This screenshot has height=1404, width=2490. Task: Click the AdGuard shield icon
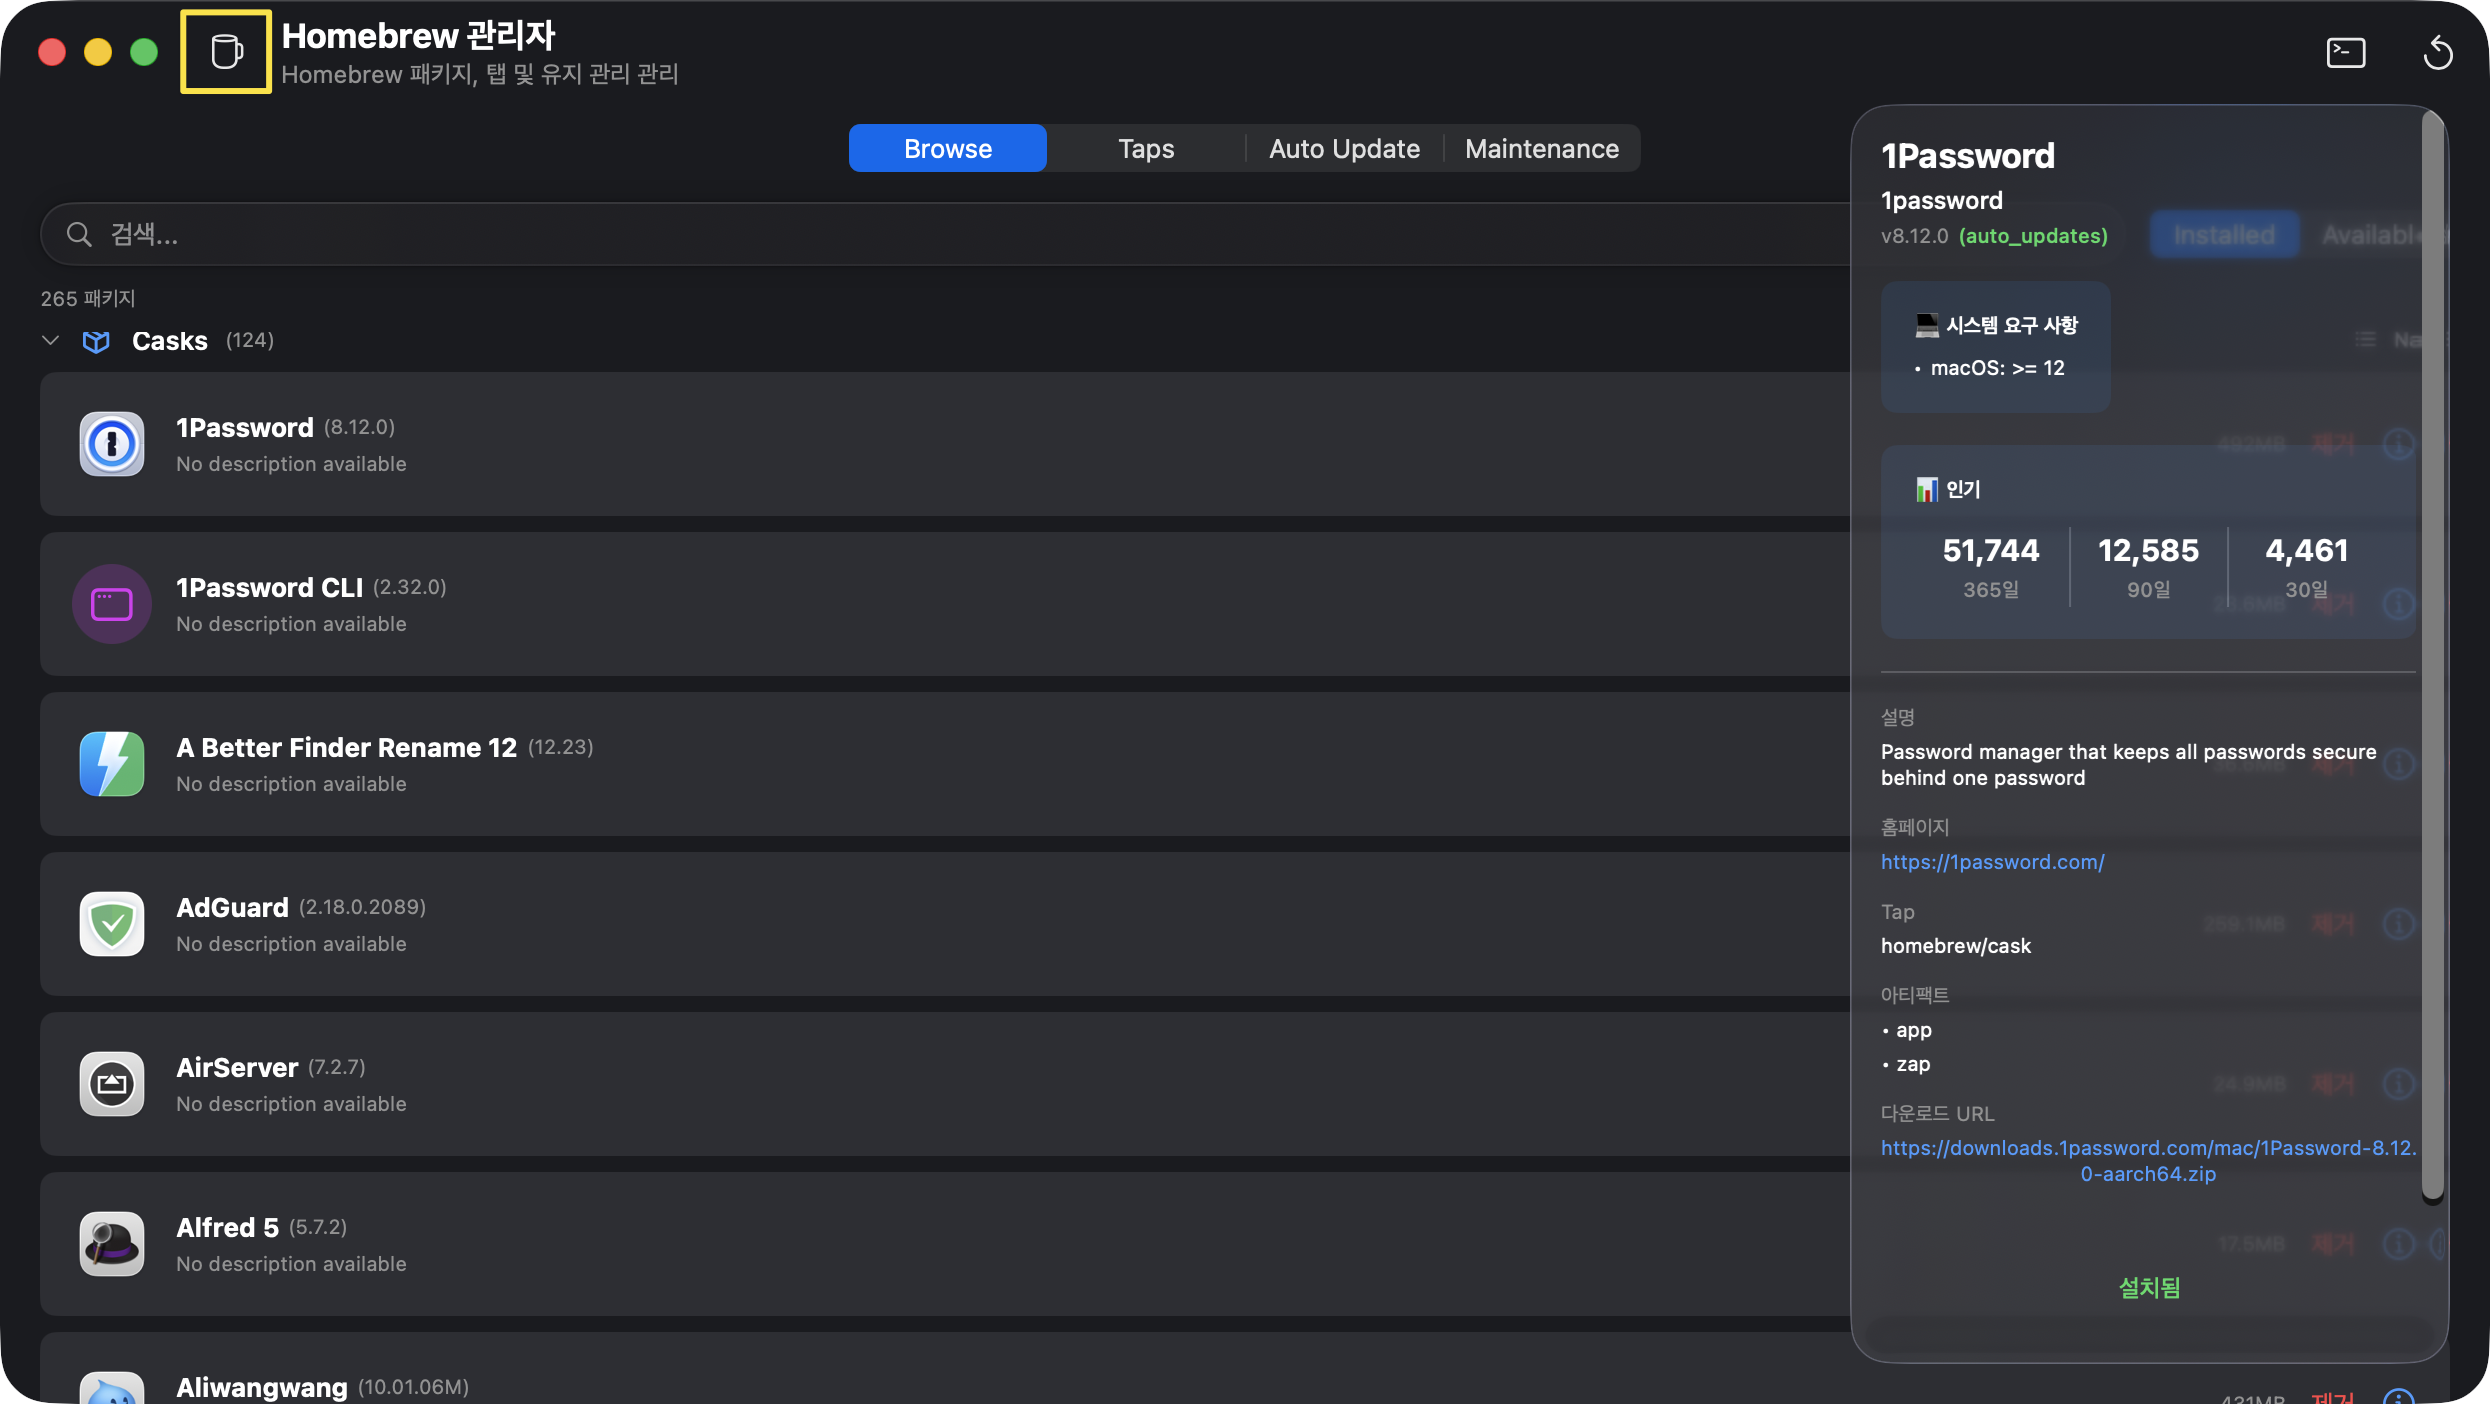tap(112, 924)
